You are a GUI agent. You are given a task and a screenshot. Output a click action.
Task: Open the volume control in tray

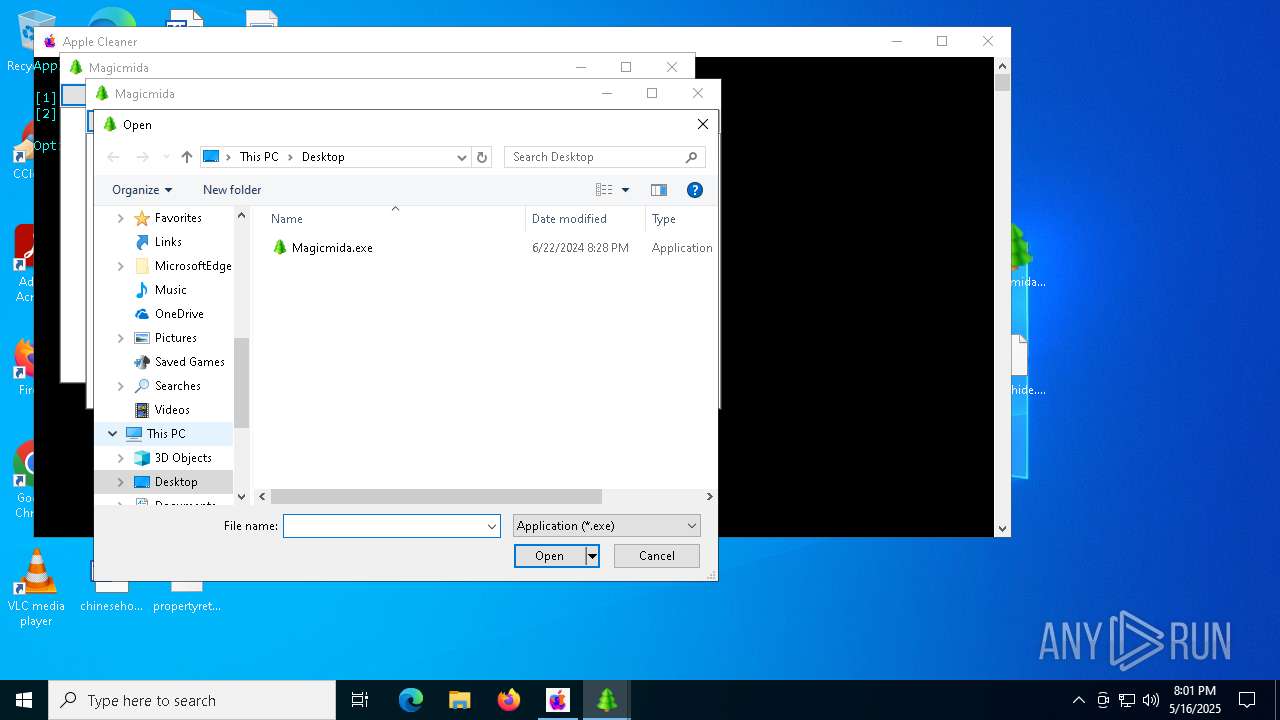pyautogui.click(x=1151, y=700)
